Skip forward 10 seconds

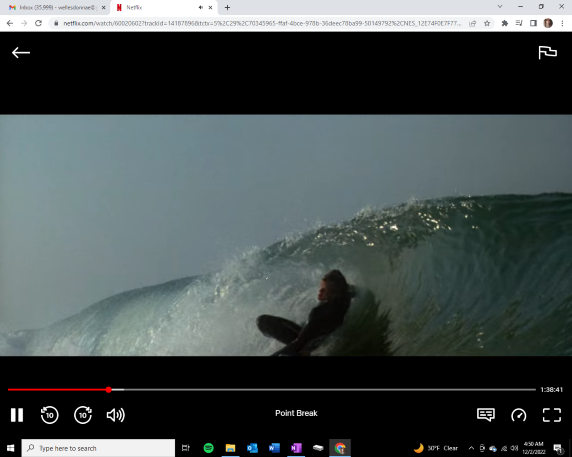[x=83, y=415]
